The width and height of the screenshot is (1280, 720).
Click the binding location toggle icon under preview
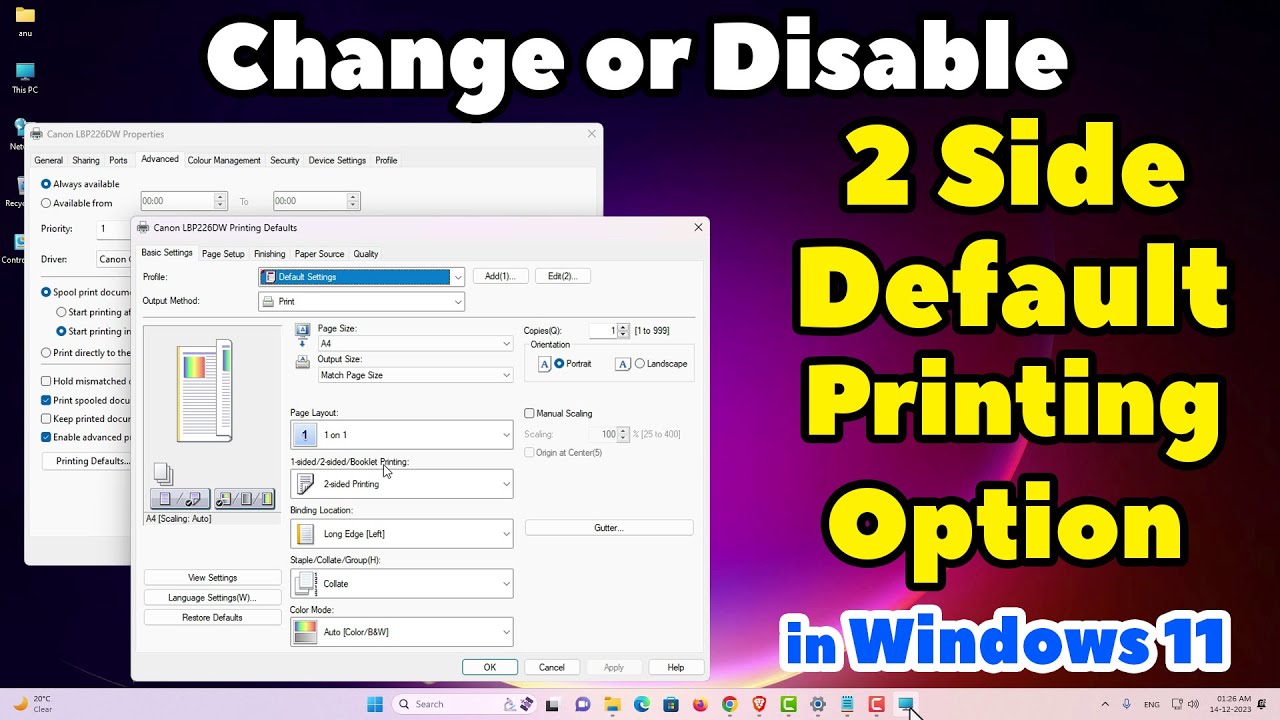pos(244,498)
